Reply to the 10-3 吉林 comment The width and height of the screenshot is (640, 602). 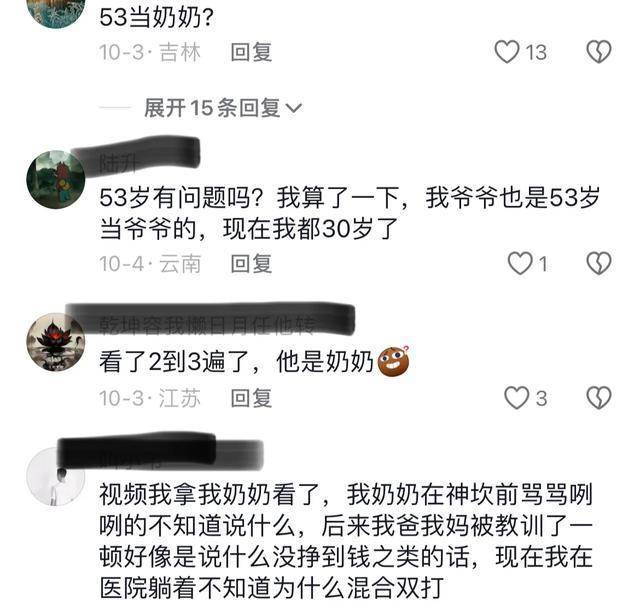[x=251, y=52]
